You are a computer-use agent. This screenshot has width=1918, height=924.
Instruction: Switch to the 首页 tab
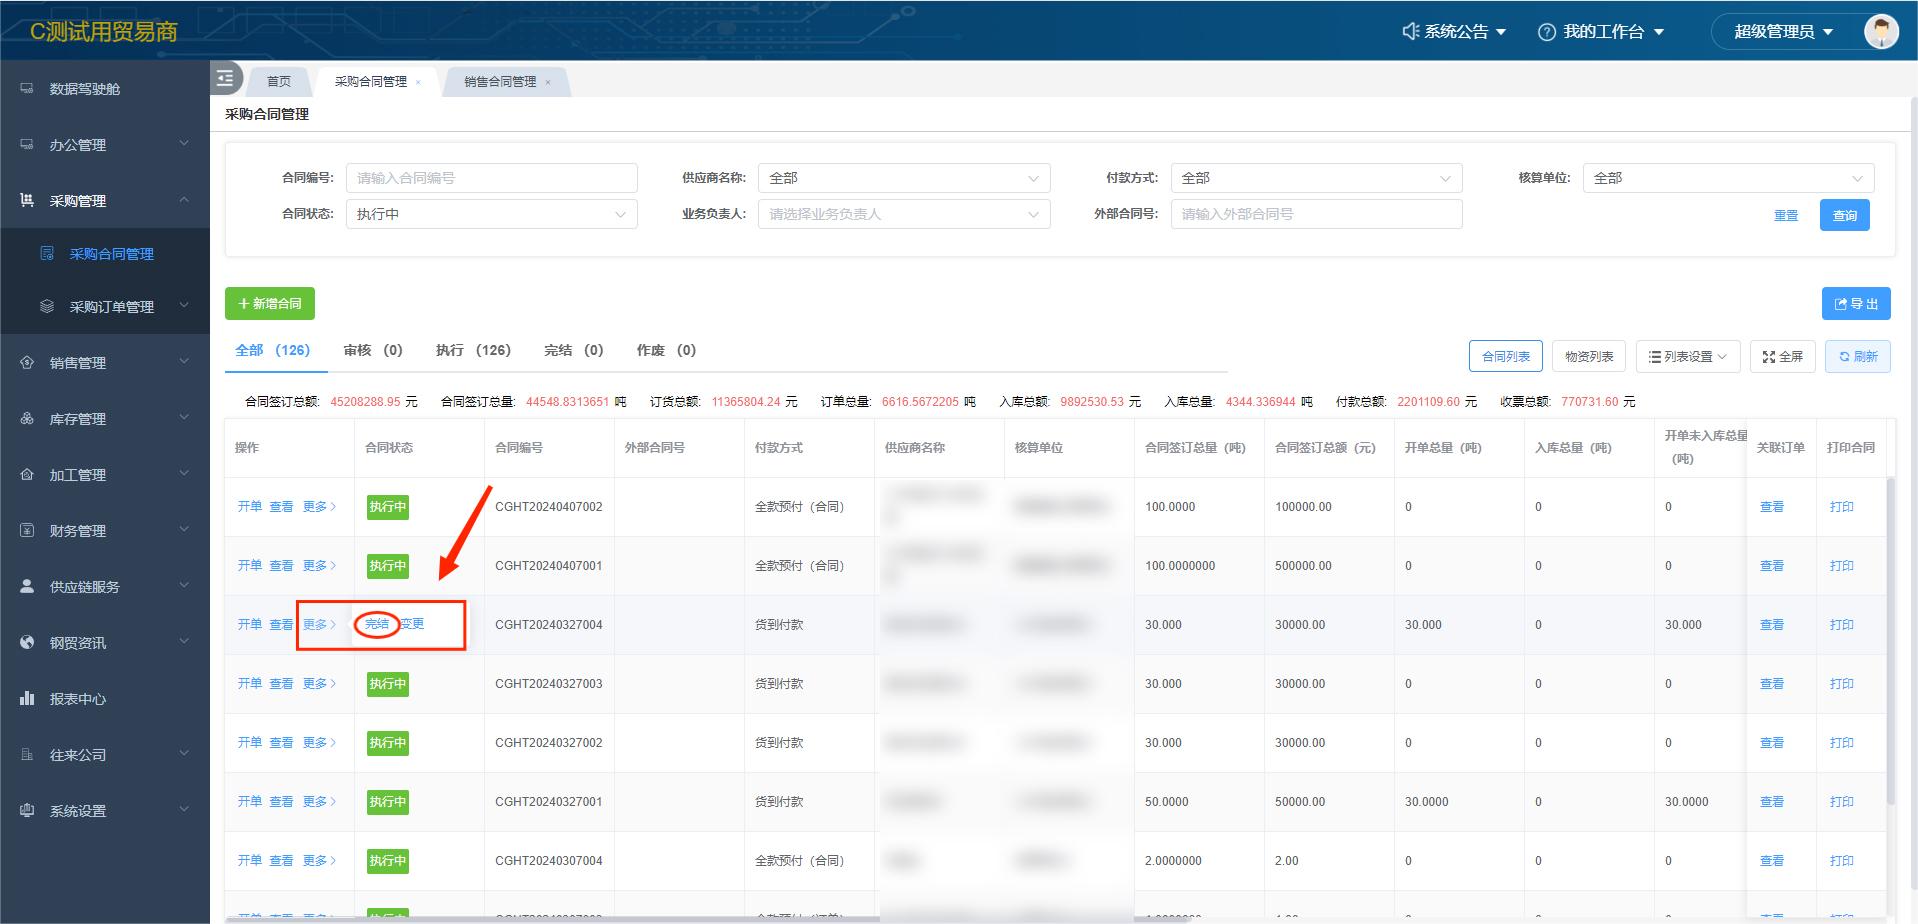(x=279, y=82)
